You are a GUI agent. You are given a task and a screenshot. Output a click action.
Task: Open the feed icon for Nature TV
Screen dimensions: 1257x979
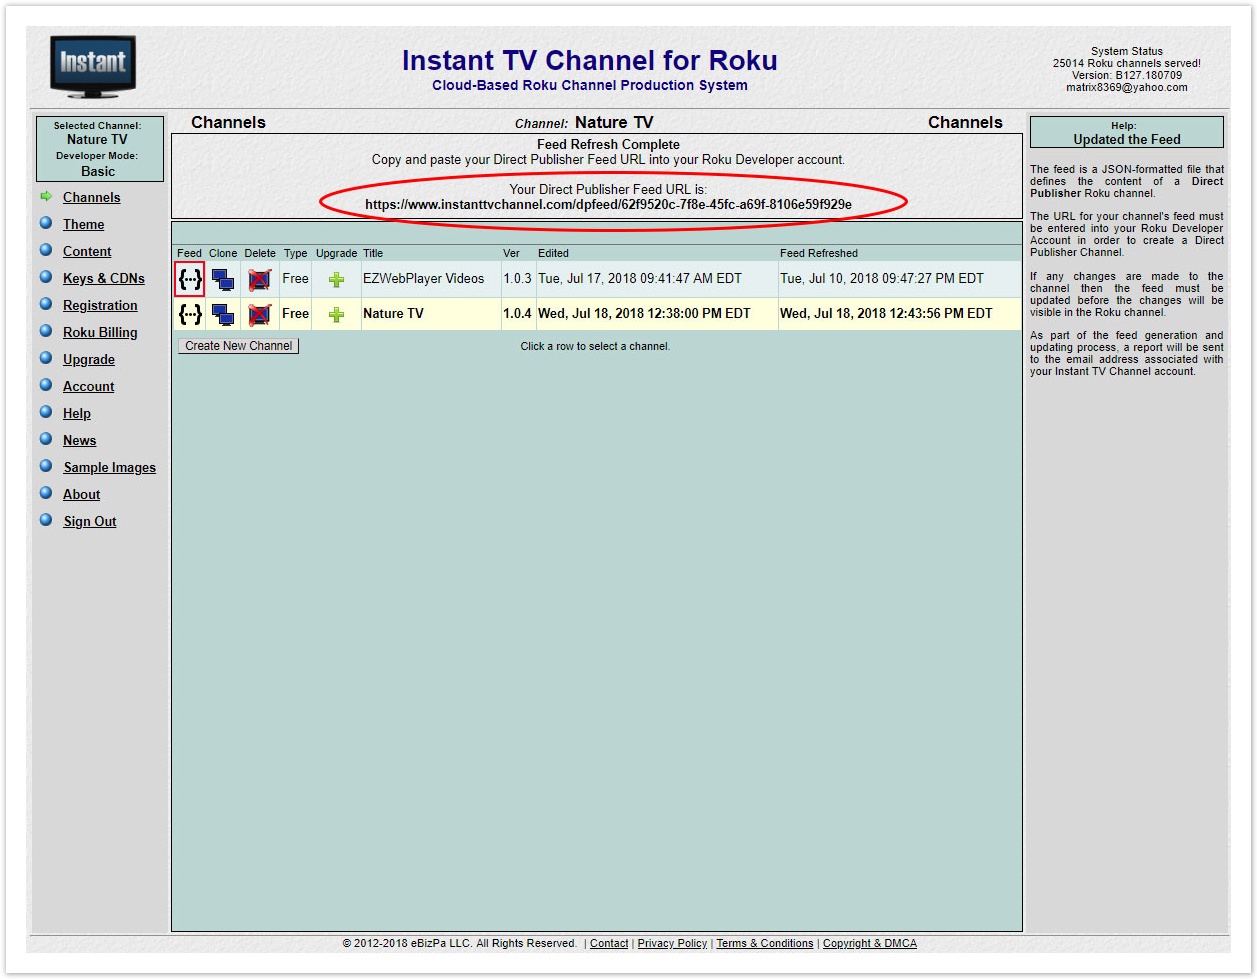pos(190,314)
